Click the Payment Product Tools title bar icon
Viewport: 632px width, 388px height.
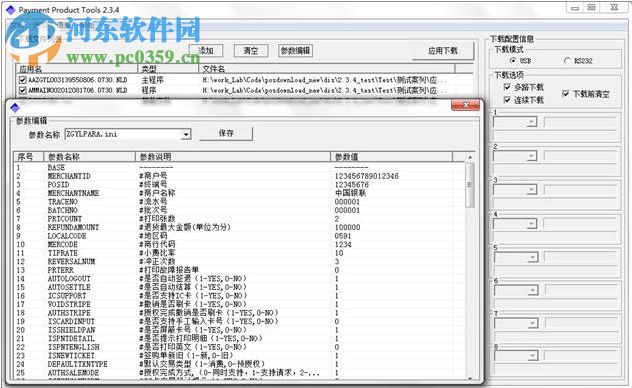[11, 9]
